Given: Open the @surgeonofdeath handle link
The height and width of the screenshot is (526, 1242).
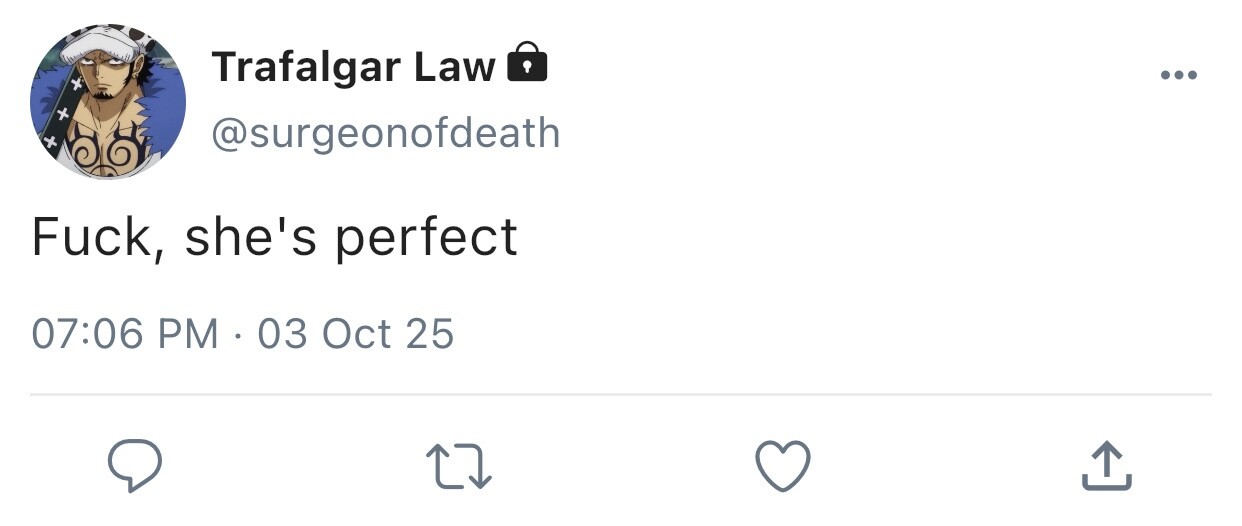Looking at the screenshot, I should click(x=385, y=132).
